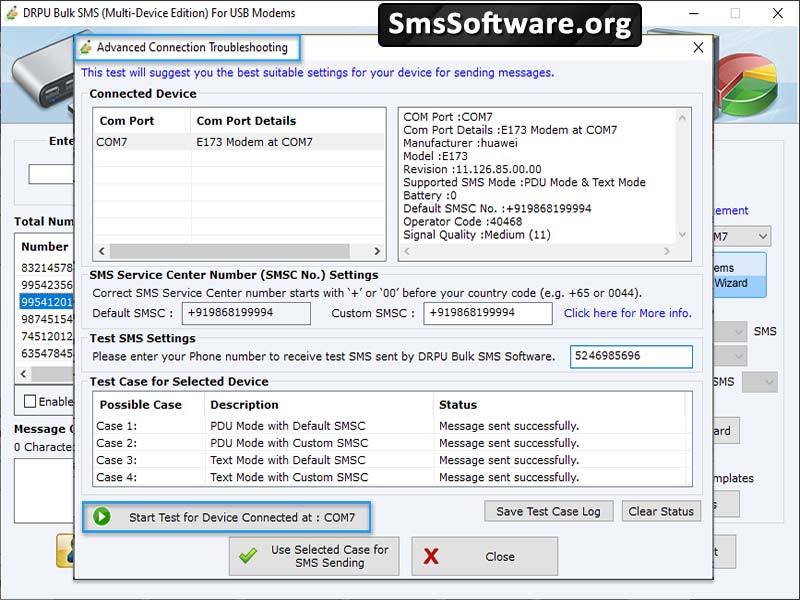Enable the checkbox on the left panel
This screenshot has width=800, height=600.
(x=29, y=401)
